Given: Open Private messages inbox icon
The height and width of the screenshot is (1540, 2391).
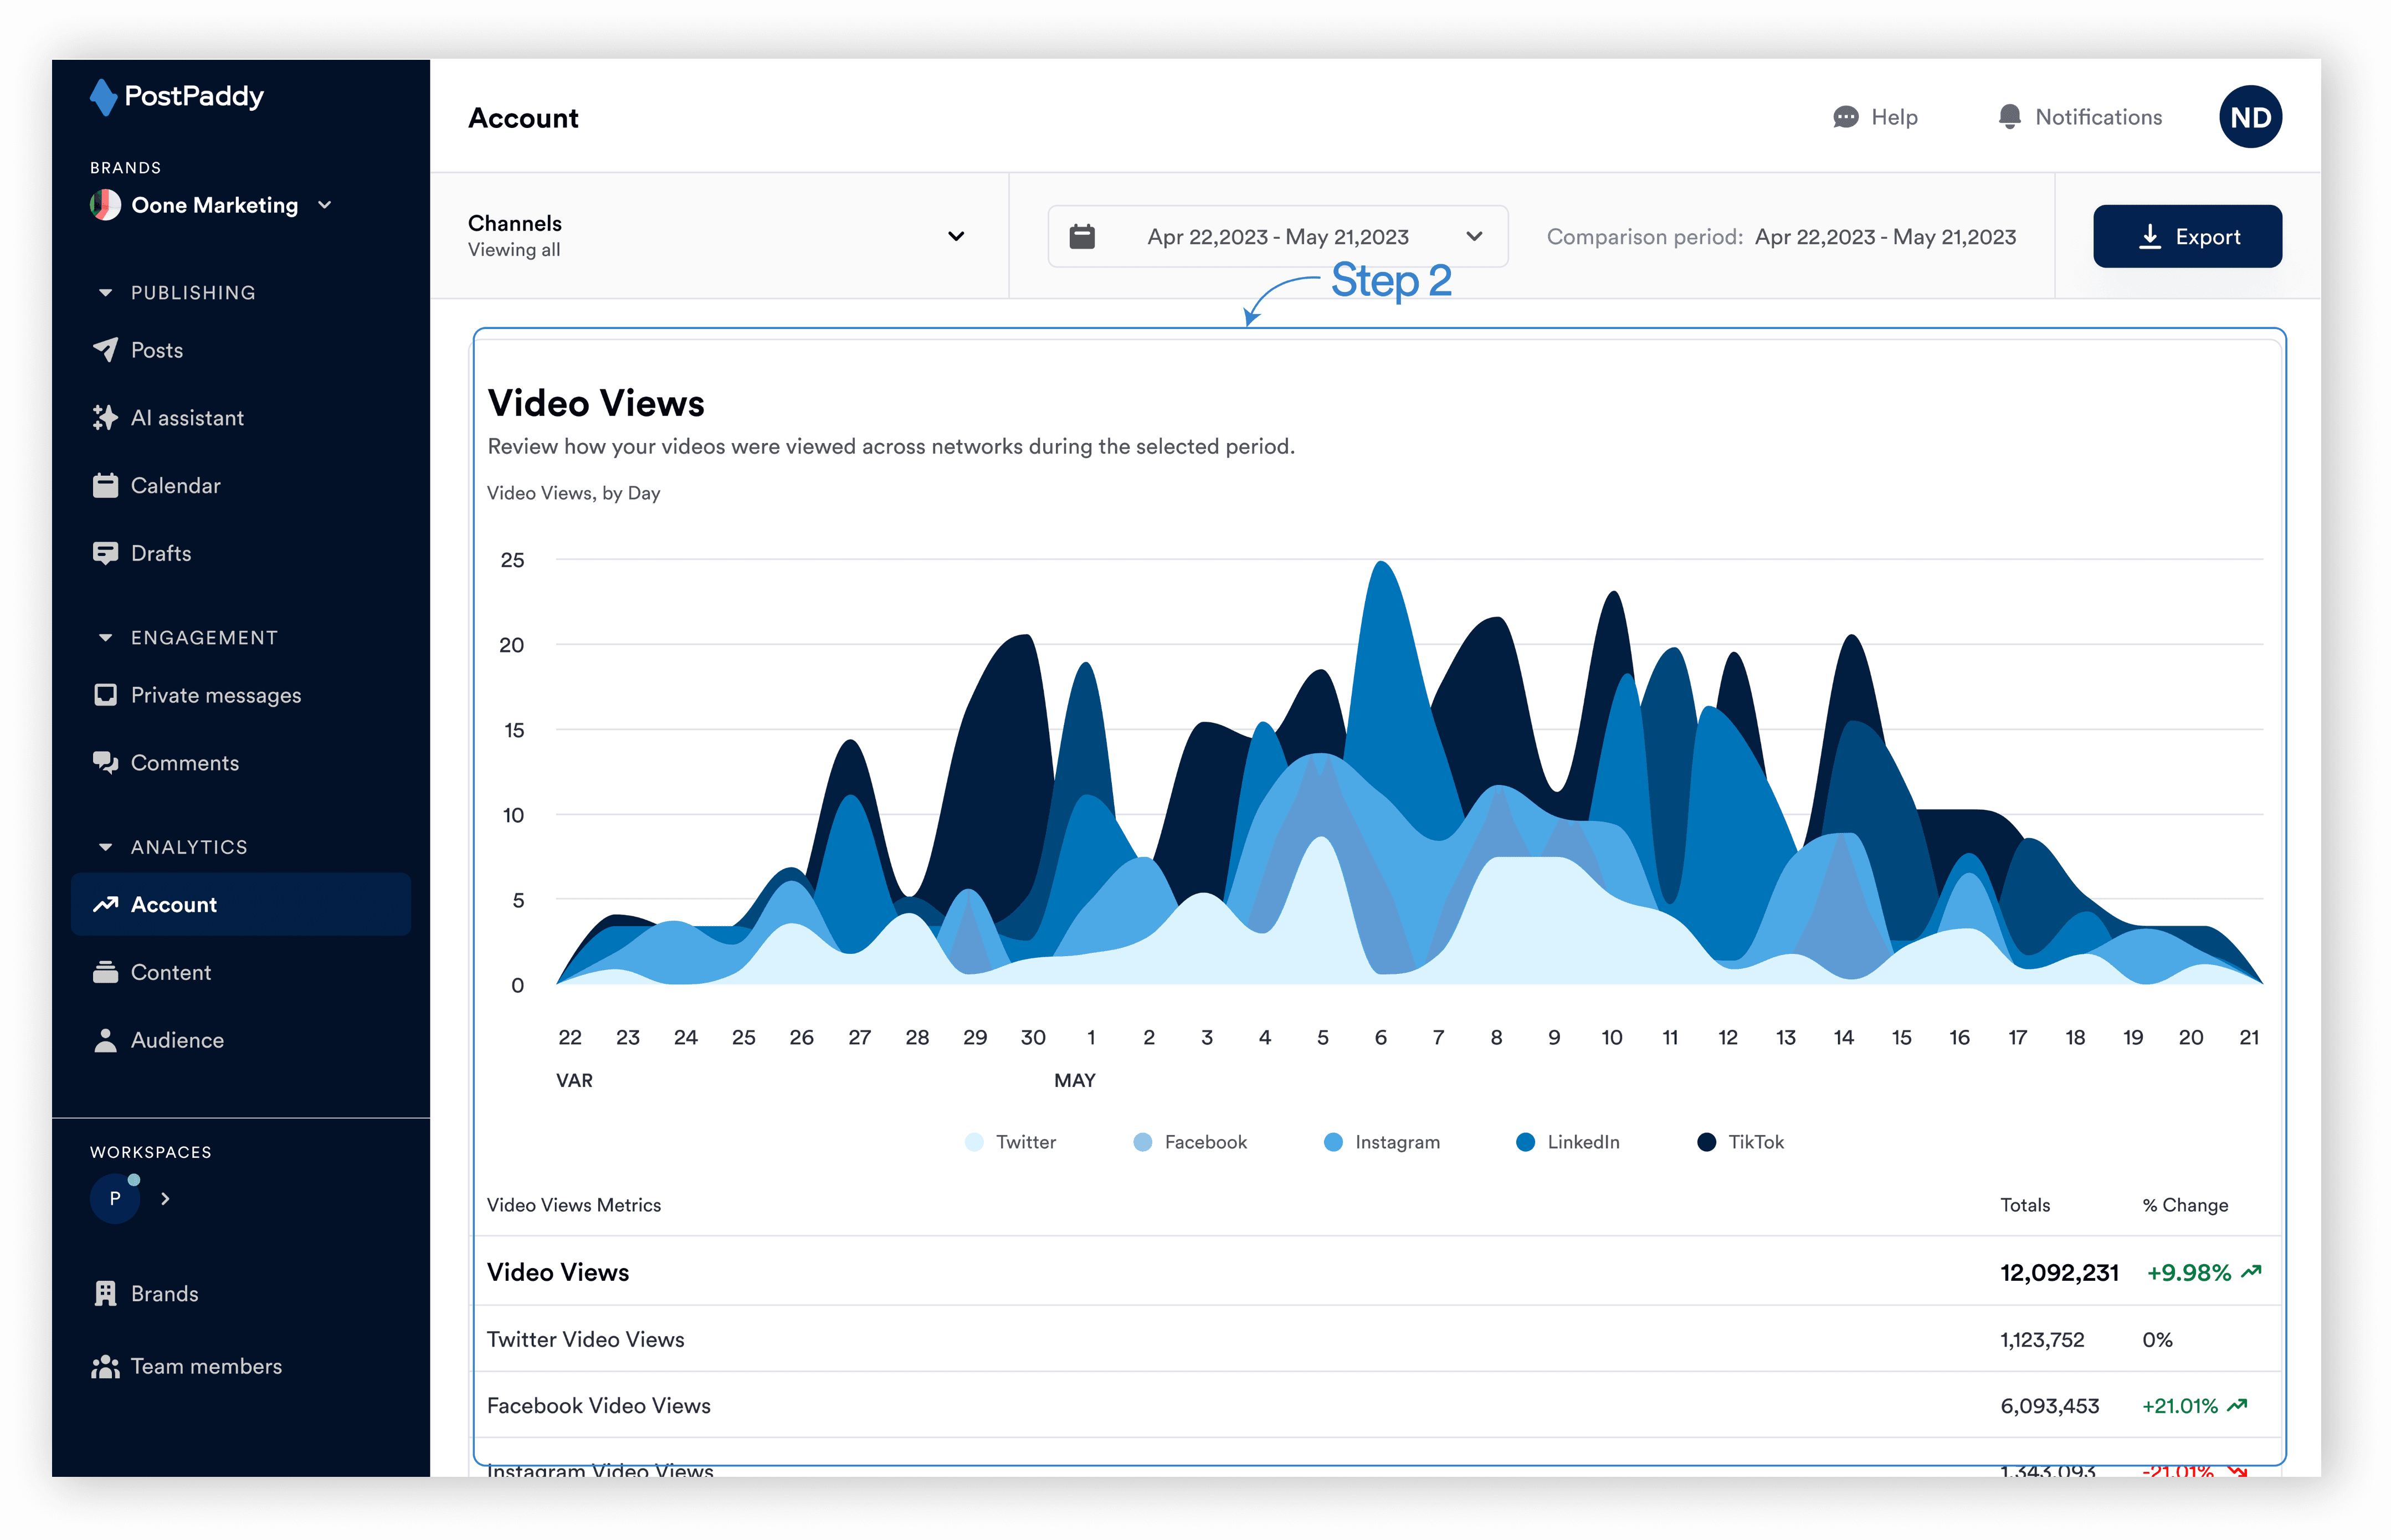Looking at the screenshot, I should (105, 695).
